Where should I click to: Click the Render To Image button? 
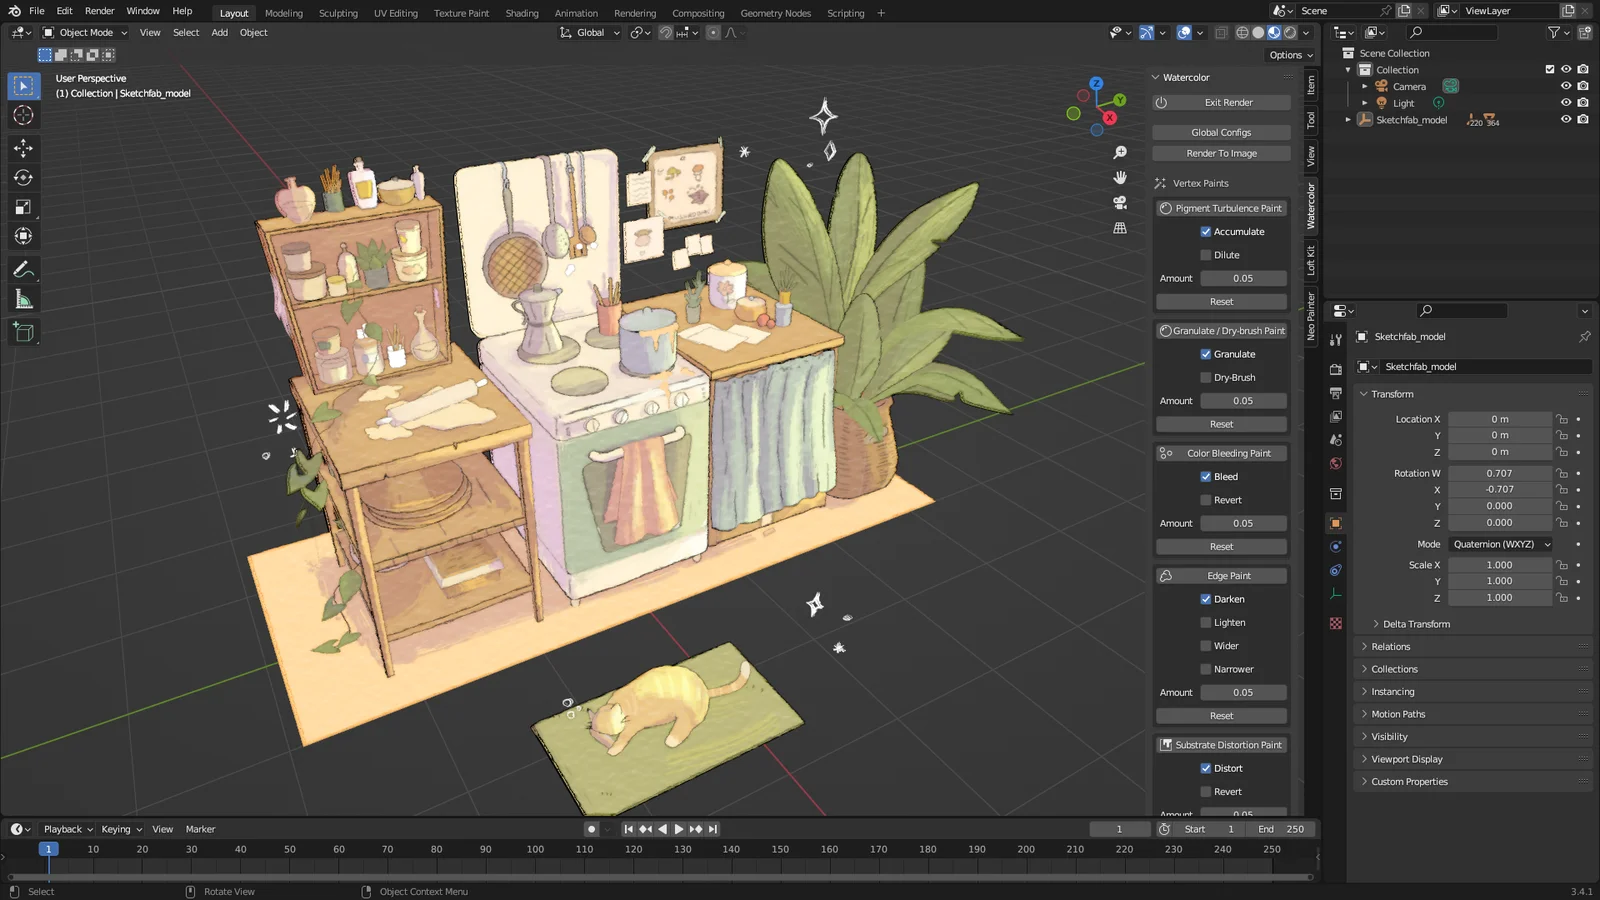[1221, 152]
